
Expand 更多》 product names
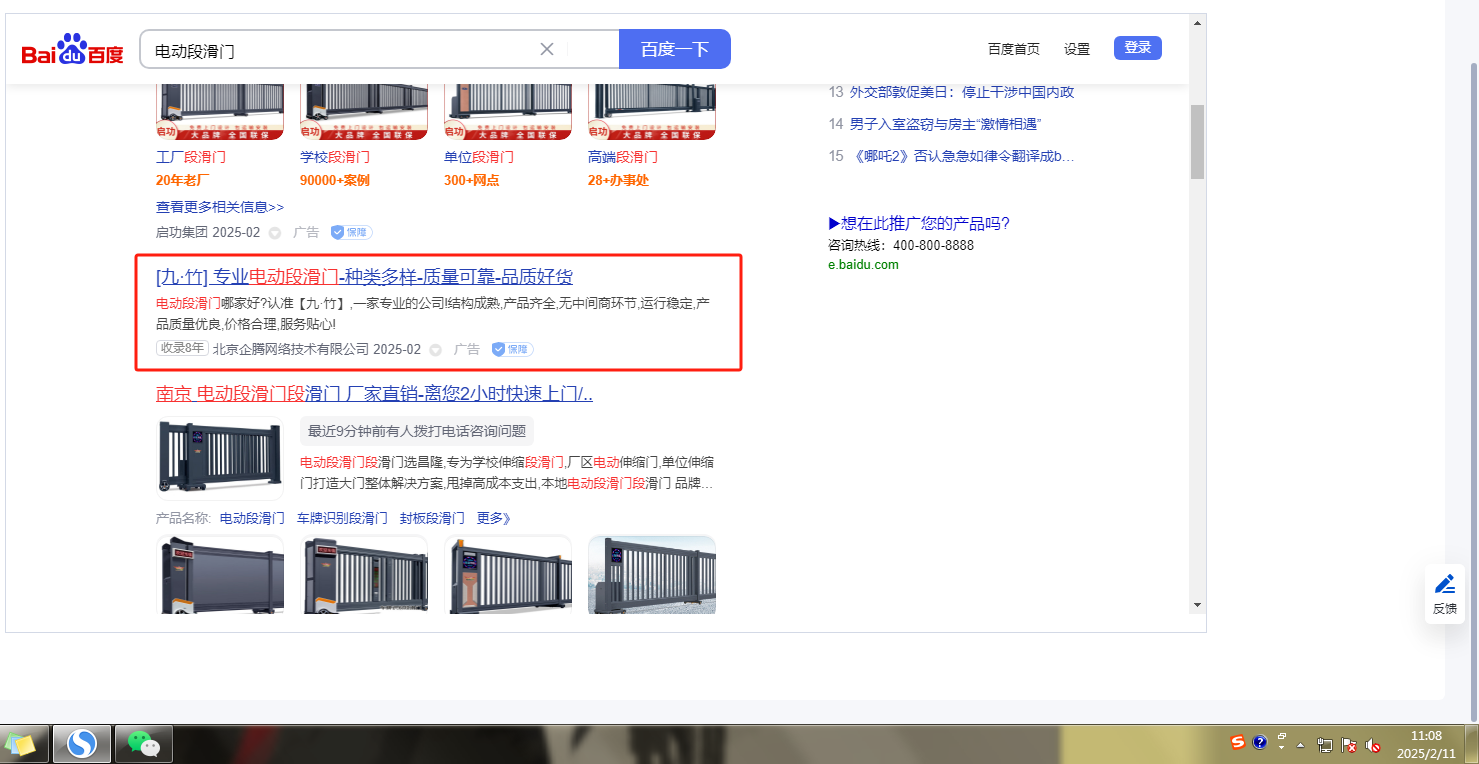click(494, 518)
